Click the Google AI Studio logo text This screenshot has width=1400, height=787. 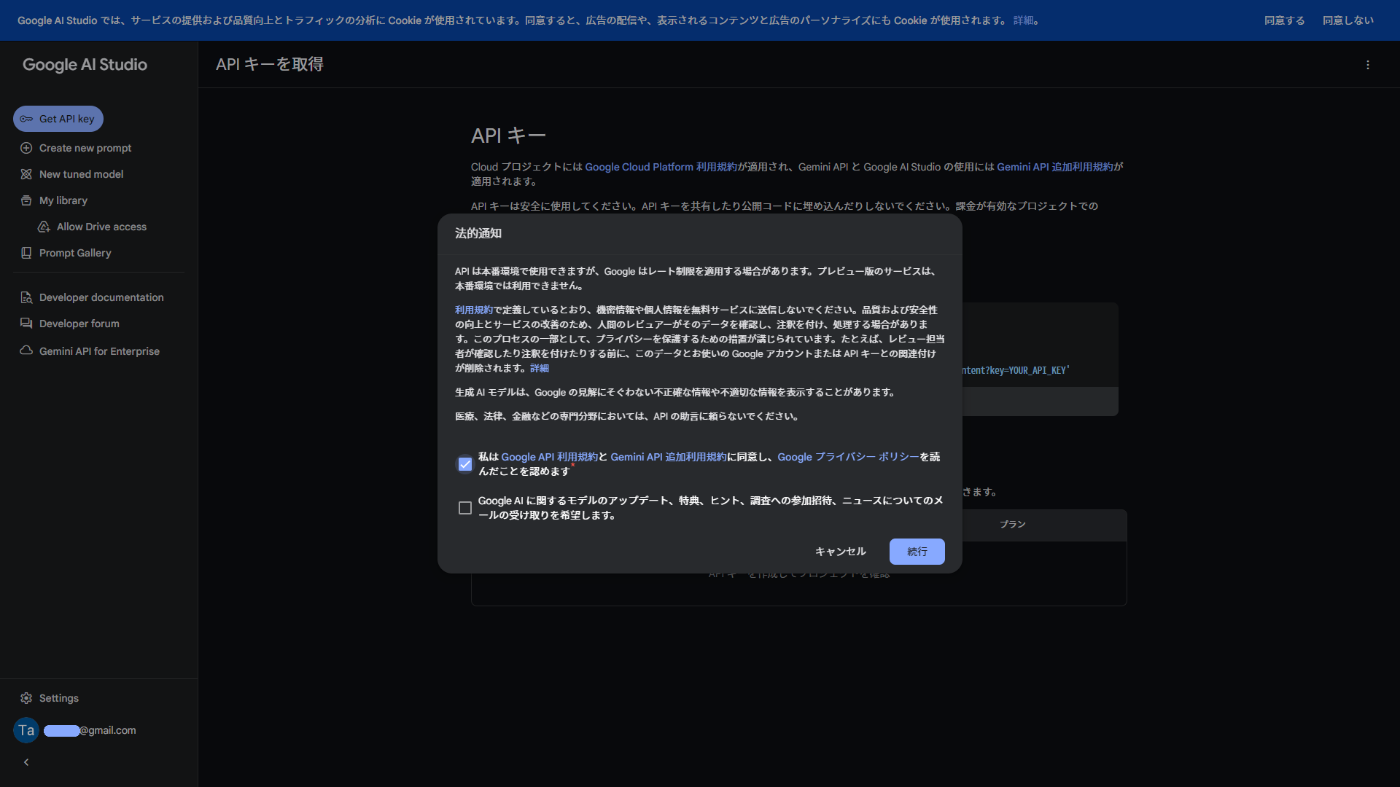85,65
